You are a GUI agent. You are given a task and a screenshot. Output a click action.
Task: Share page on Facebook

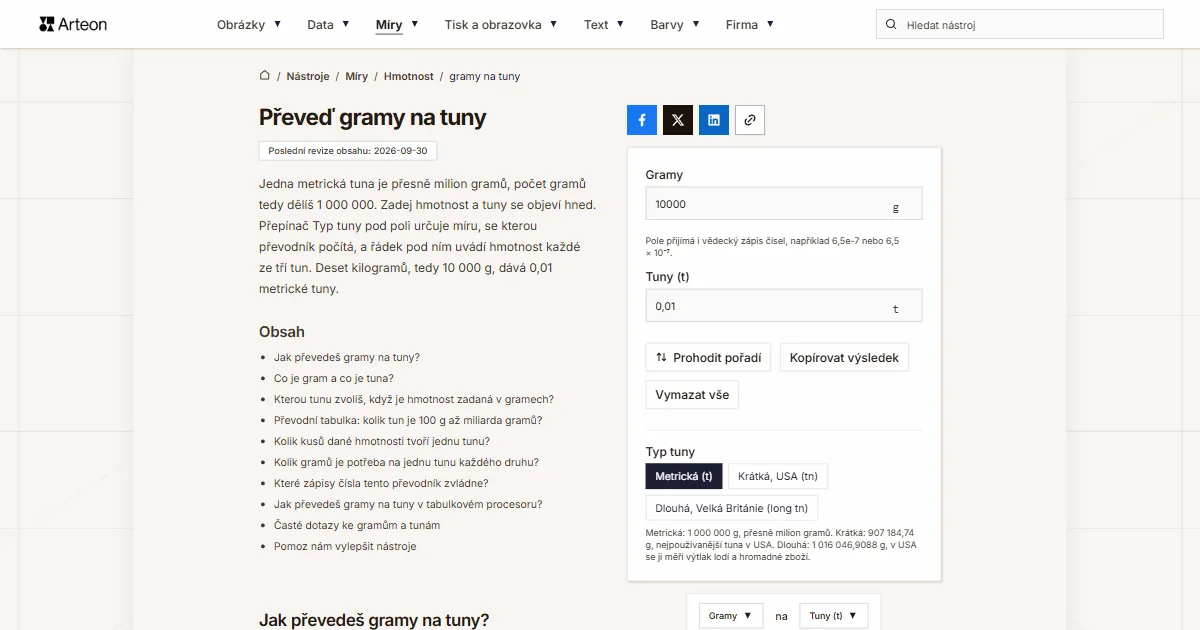tap(642, 120)
